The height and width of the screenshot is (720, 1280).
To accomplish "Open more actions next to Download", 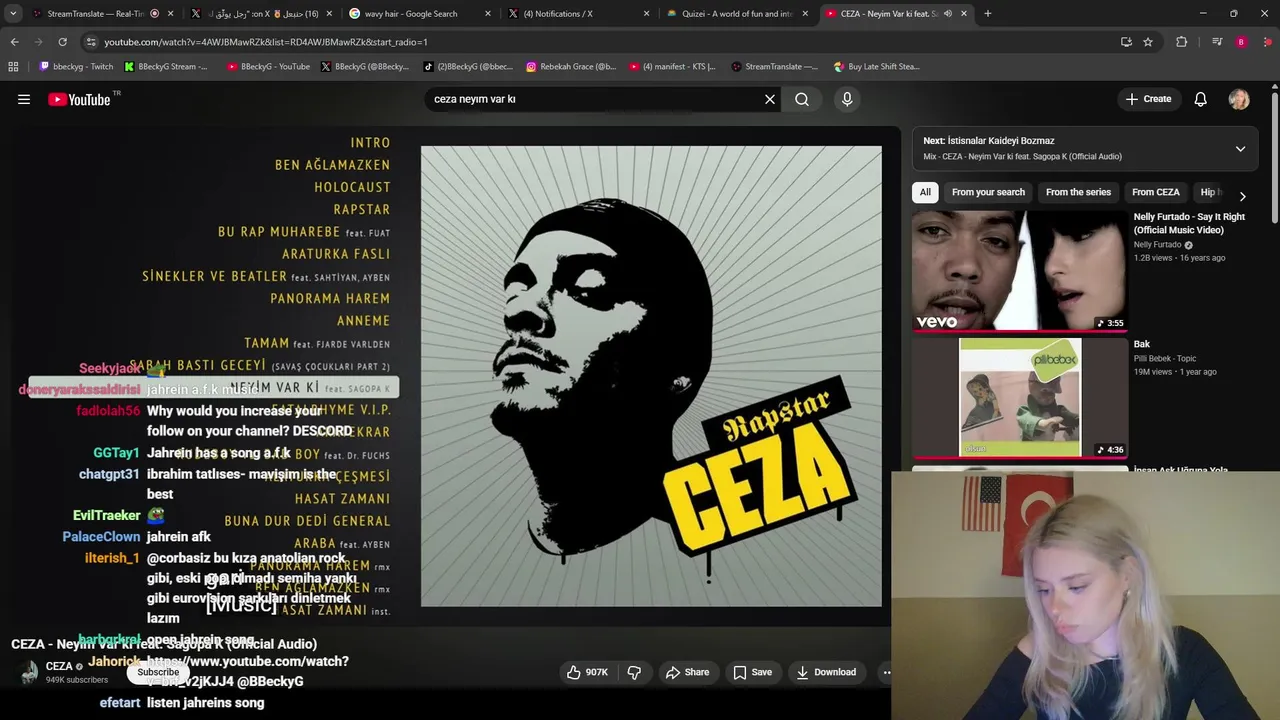I will [x=886, y=672].
